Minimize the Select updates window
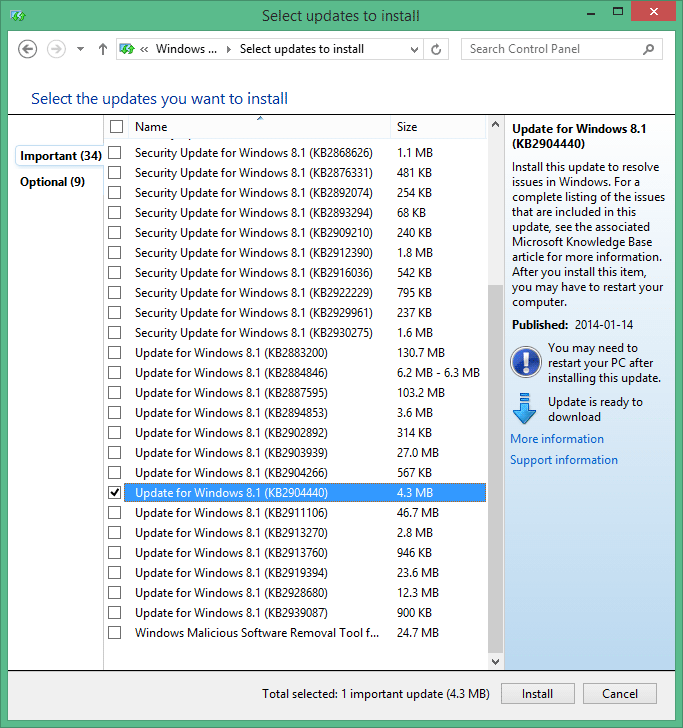 tap(591, 13)
